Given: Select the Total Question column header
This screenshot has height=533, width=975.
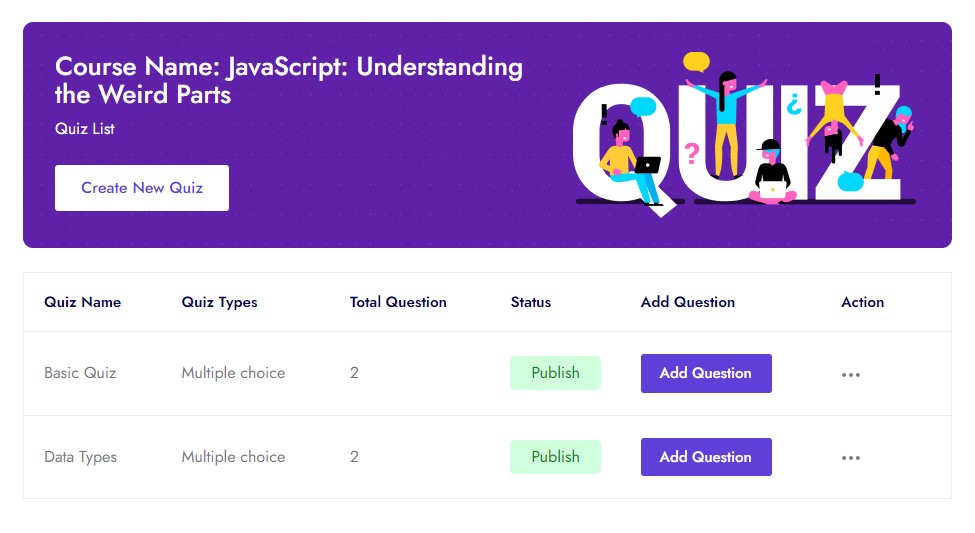Looking at the screenshot, I should click(x=398, y=302).
